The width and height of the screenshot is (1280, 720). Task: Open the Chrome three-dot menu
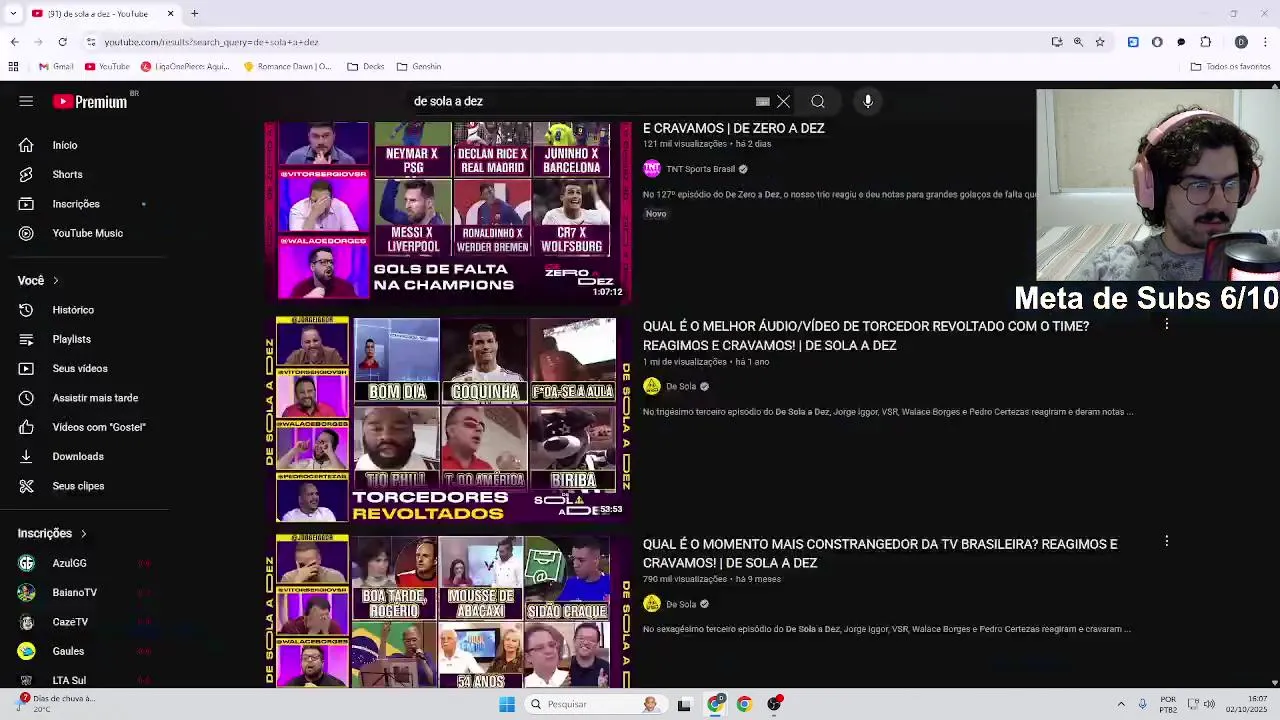pyautogui.click(x=1265, y=42)
